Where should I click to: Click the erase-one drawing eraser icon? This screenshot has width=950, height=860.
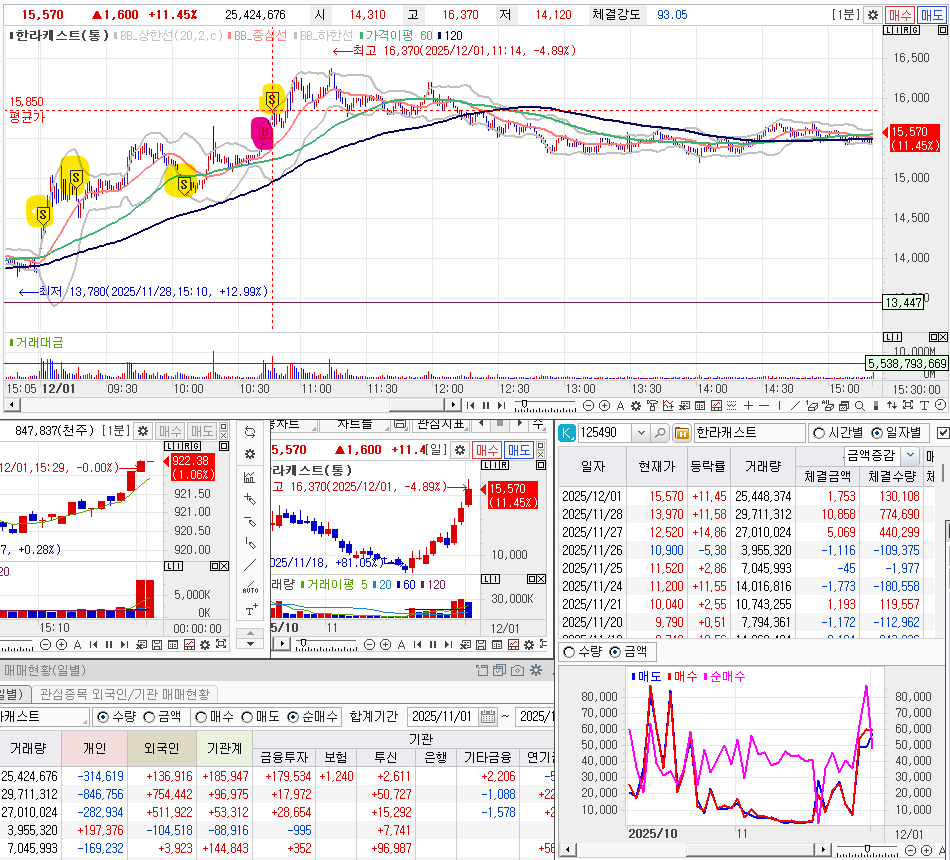tap(812, 405)
